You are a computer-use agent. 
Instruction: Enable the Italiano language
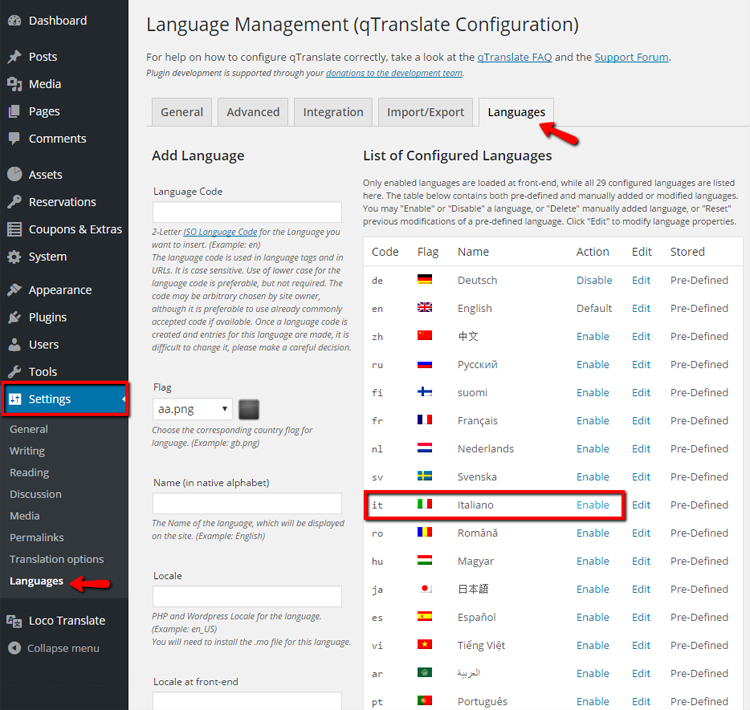(593, 505)
